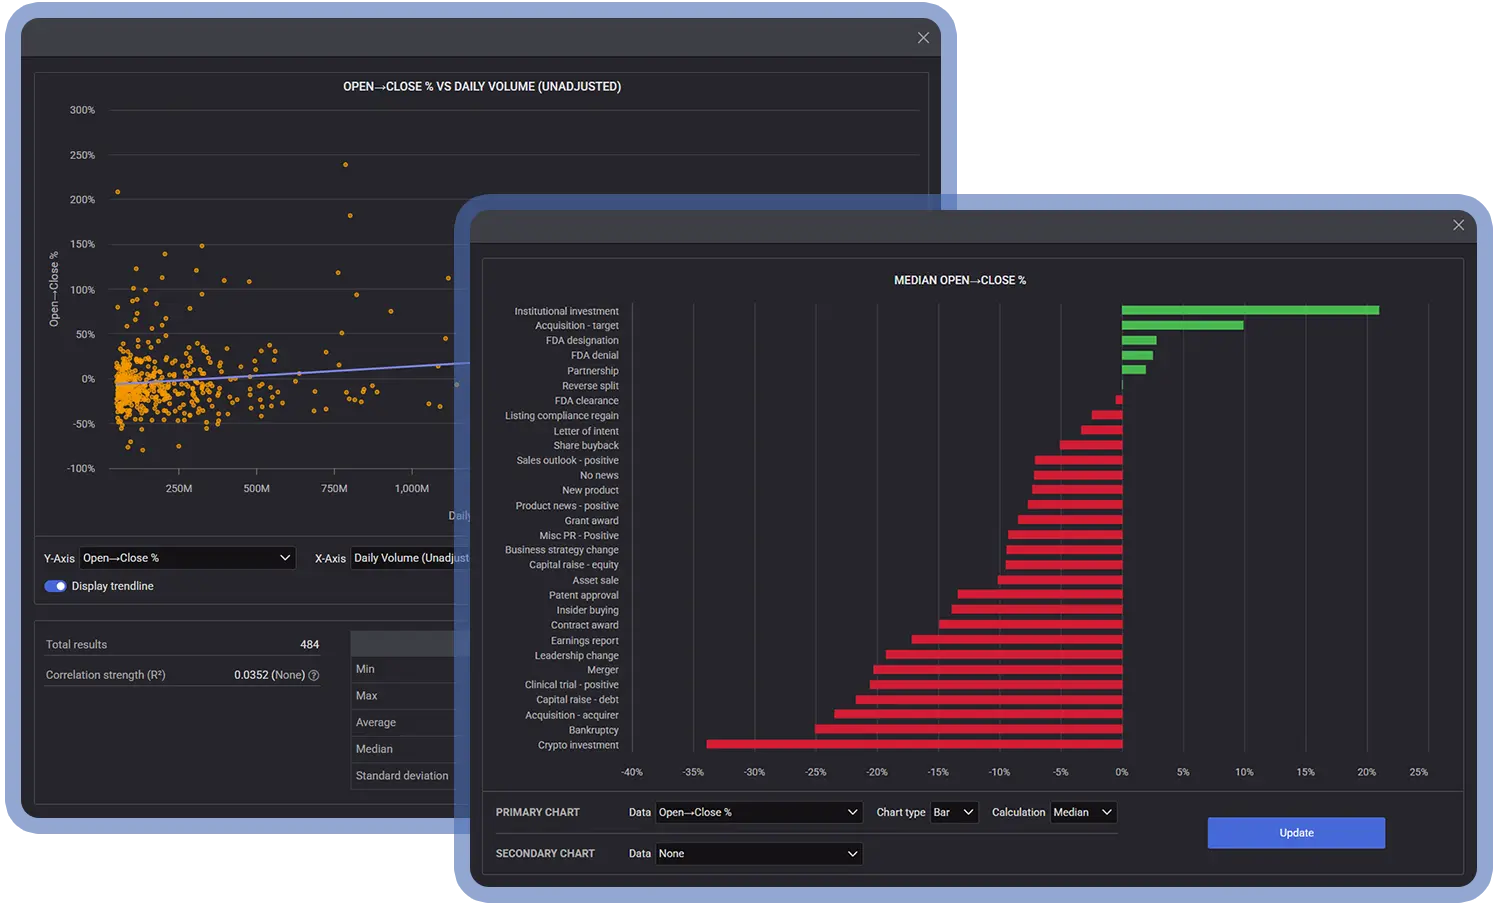Select the Standard deviation row
The height and width of the screenshot is (909, 1500).
click(402, 776)
